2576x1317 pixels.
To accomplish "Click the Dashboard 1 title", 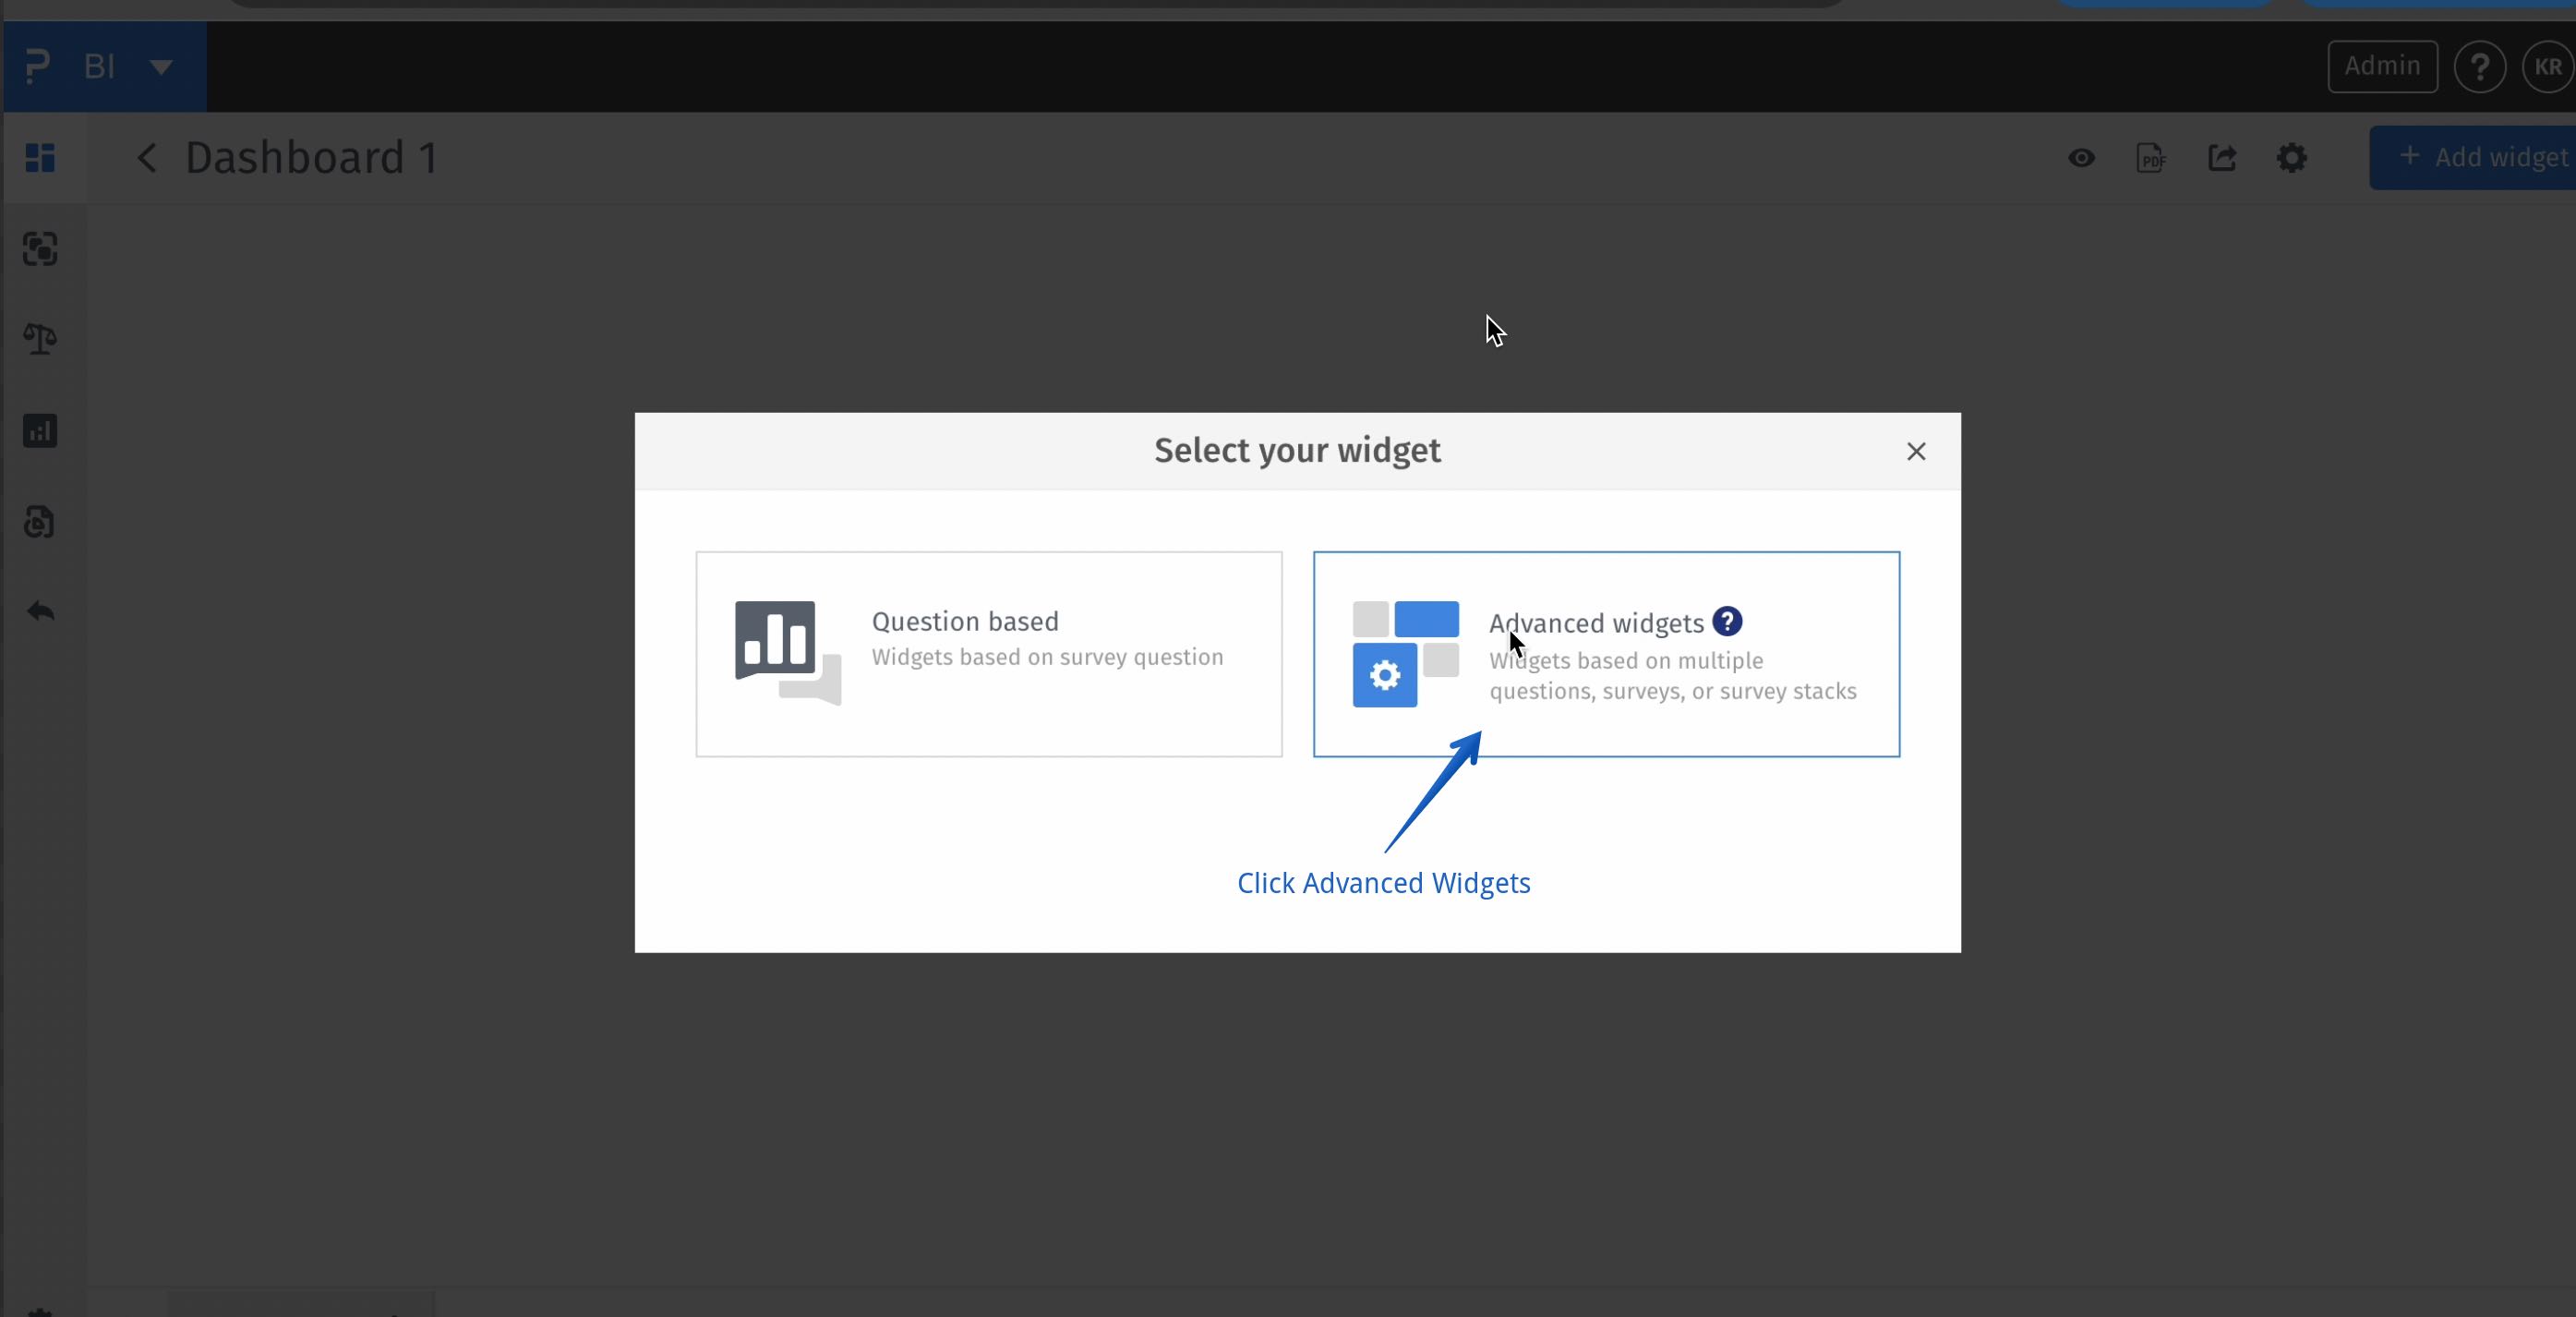I will click(311, 158).
